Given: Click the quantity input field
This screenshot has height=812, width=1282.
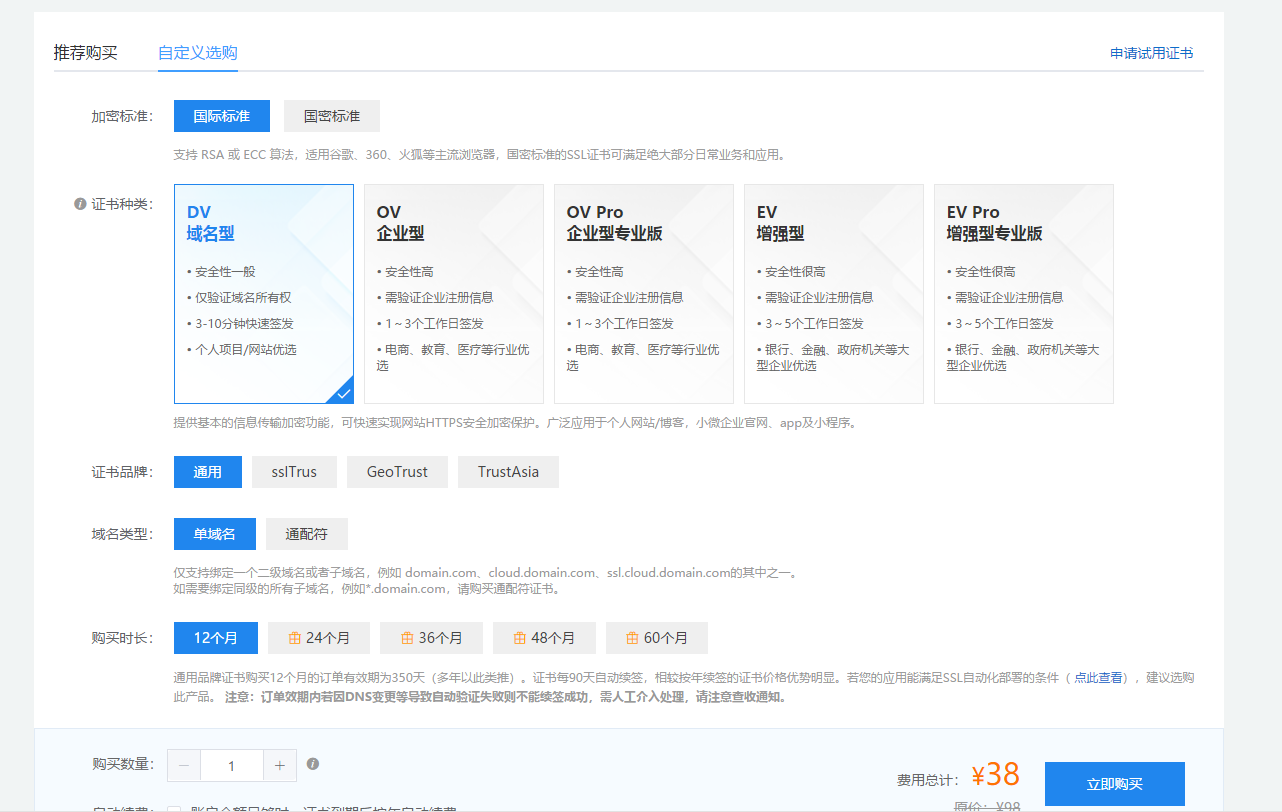Looking at the screenshot, I should (x=232, y=764).
